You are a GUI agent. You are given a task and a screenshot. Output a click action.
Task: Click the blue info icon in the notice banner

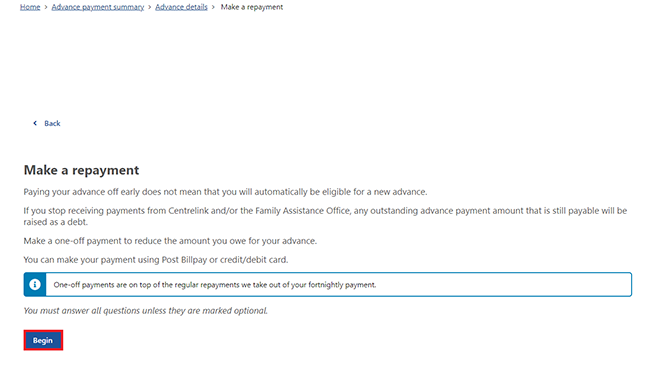(x=35, y=284)
